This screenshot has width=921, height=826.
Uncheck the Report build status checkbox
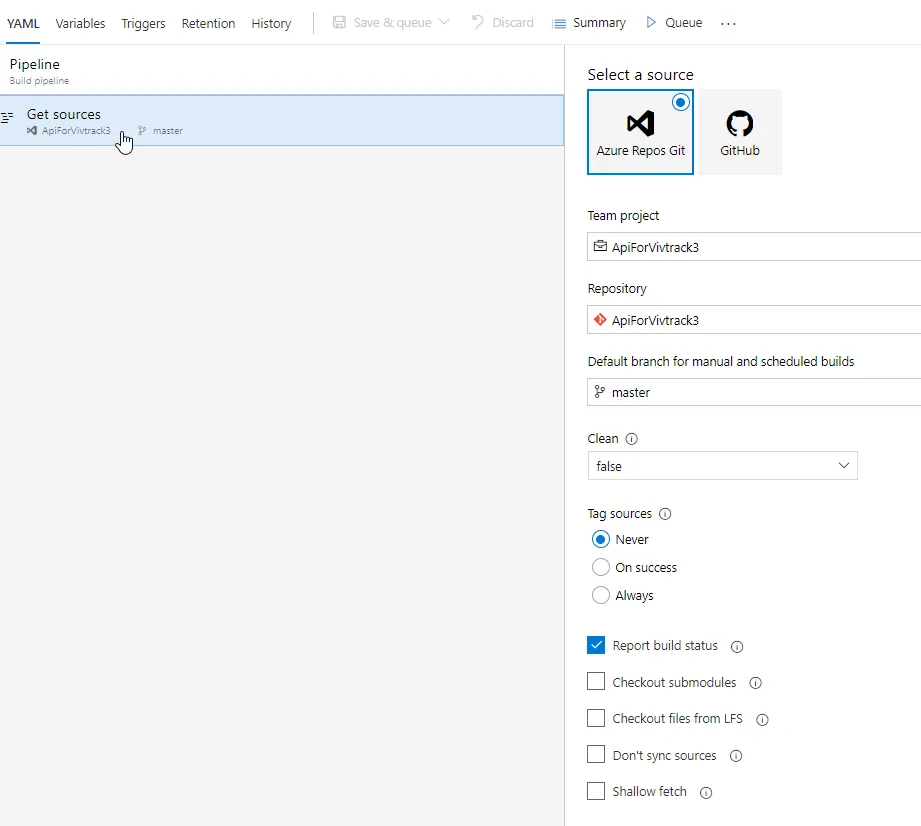(596, 645)
